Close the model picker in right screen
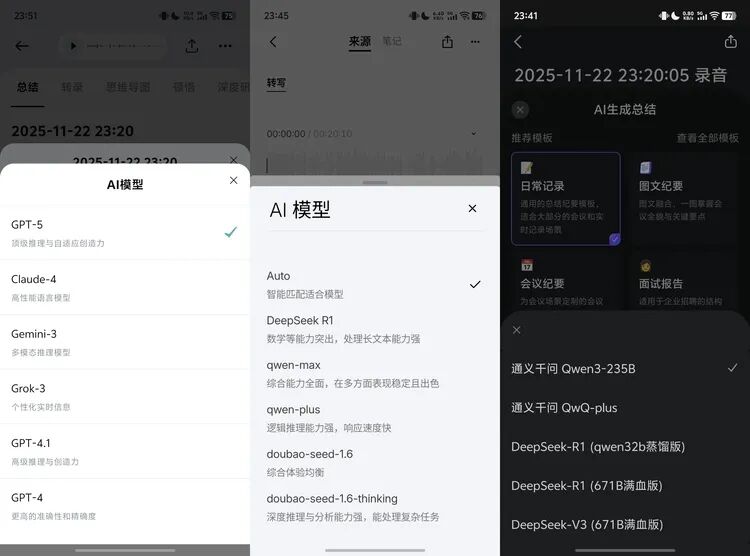 (x=517, y=330)
